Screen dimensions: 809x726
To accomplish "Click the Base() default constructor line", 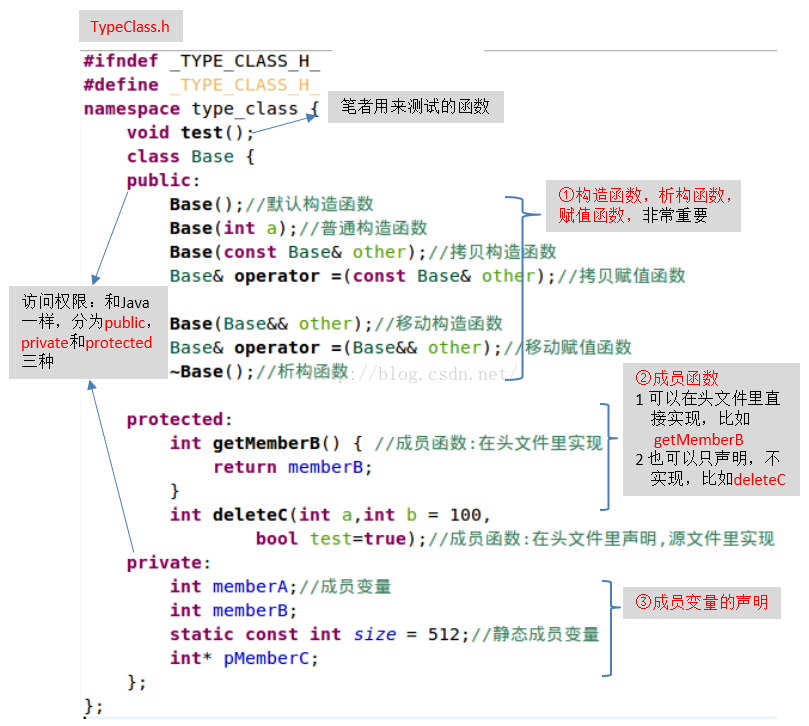I will 271,204.
